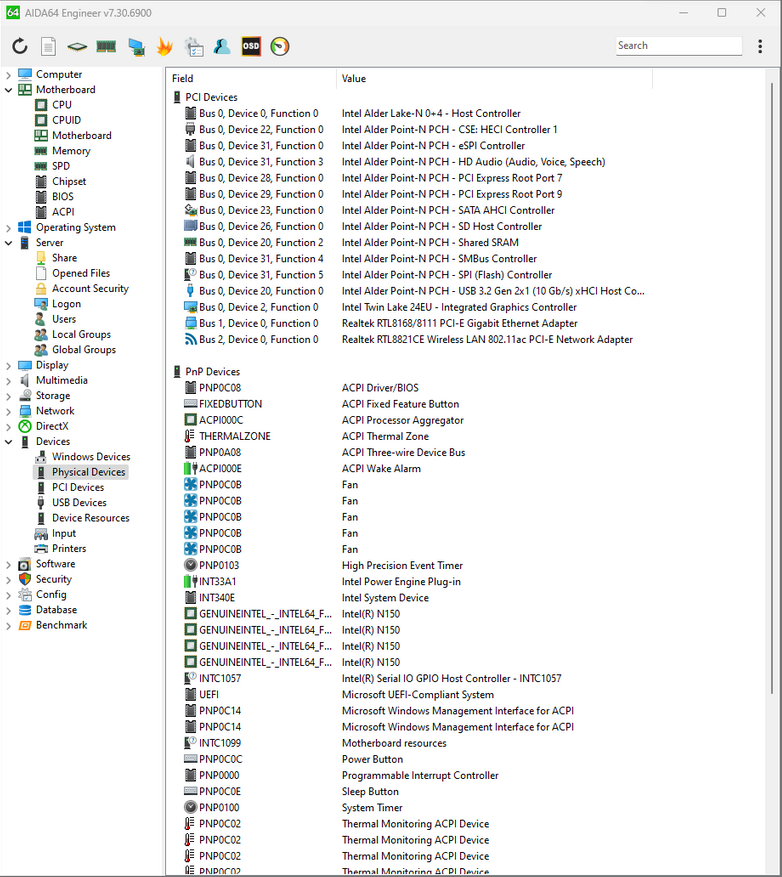Viewport: 782px width, 877px height.
Task: Click the user profile toolbar icon
Action: point(222,46)
